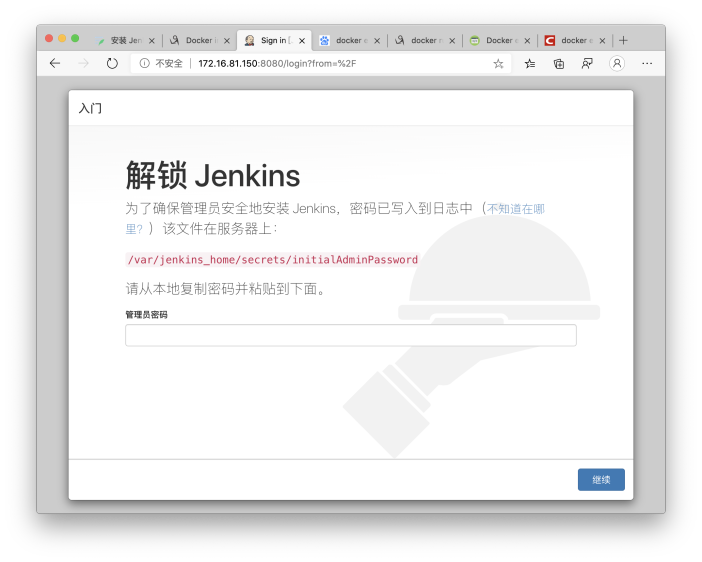
Task: Open the browser settings ellipsis menu
Action: click(647, 64)
